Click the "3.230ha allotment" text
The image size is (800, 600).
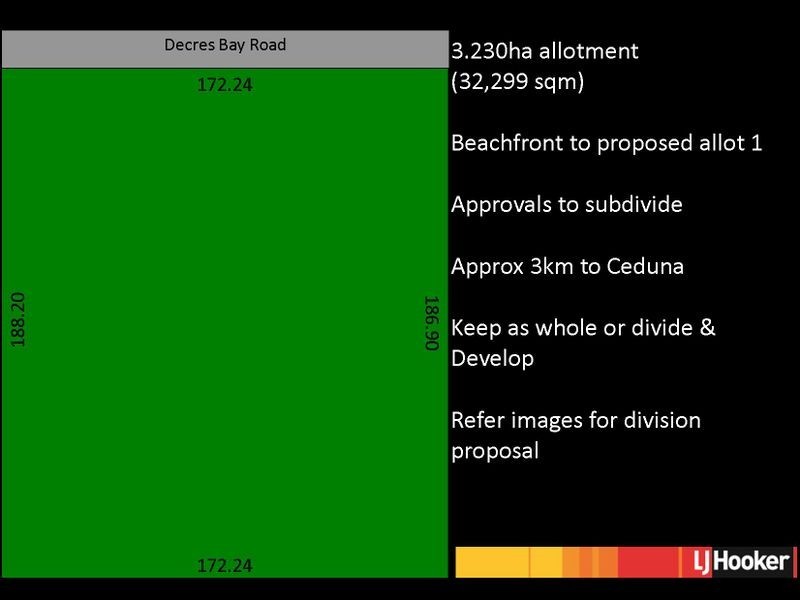coord(544,51)
